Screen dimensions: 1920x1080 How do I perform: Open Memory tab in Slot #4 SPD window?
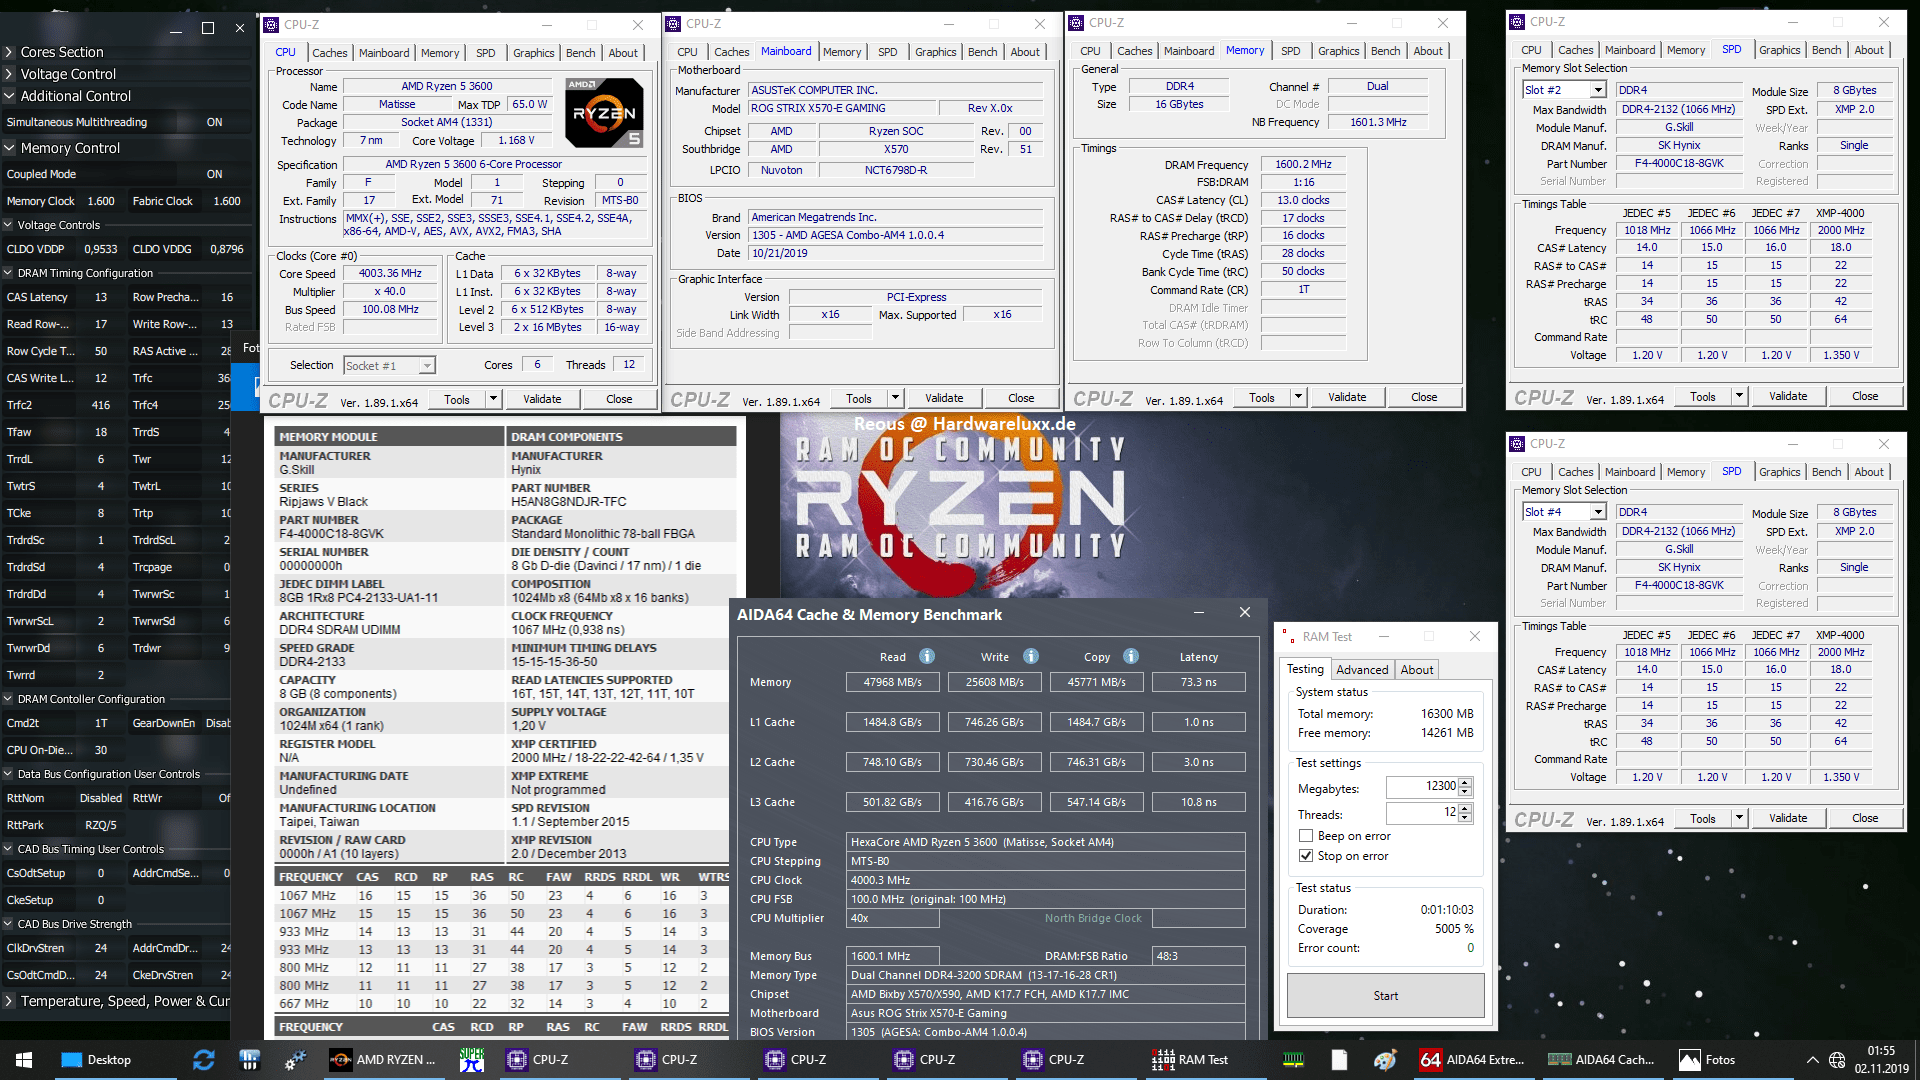[x=1685, y=472]
